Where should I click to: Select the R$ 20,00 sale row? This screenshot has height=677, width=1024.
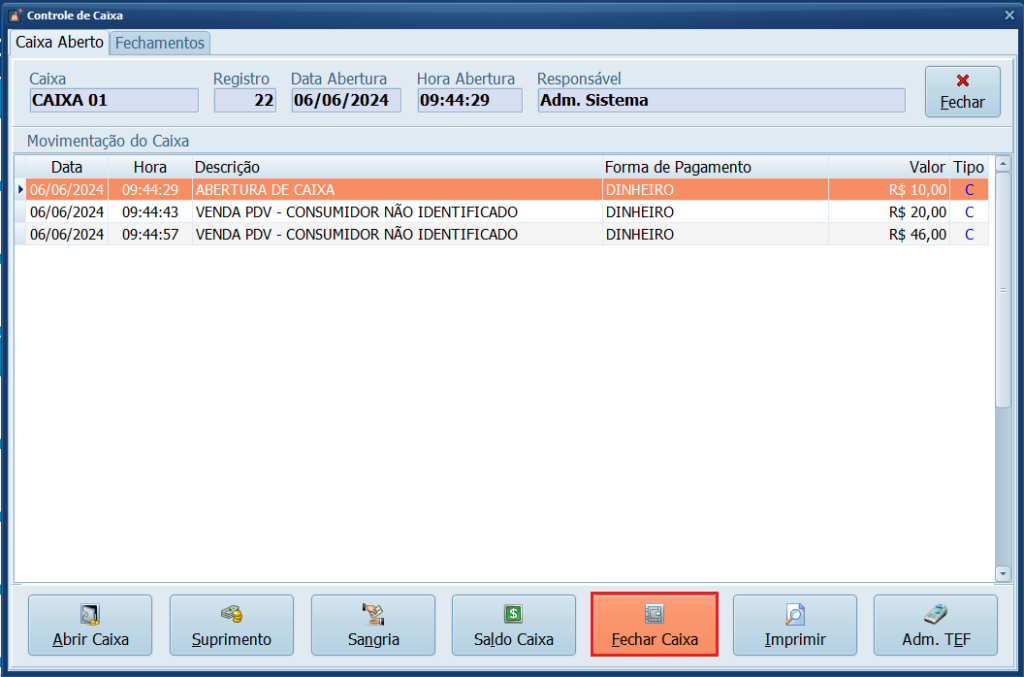pos(400,212)
